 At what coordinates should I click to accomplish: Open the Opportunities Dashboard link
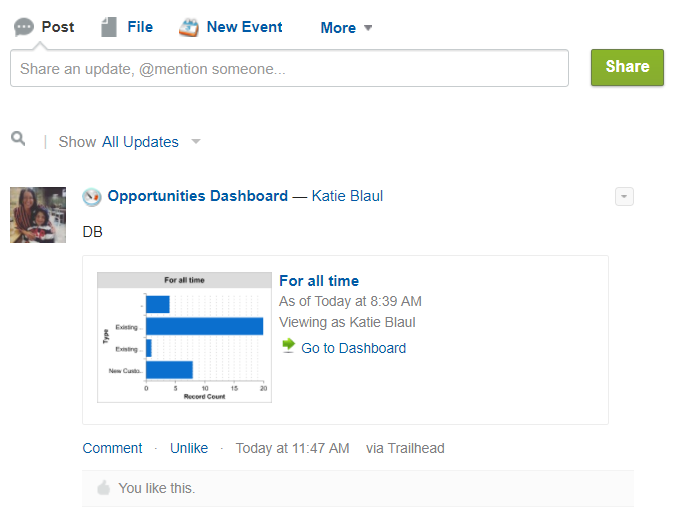click(x=197, y=196)
